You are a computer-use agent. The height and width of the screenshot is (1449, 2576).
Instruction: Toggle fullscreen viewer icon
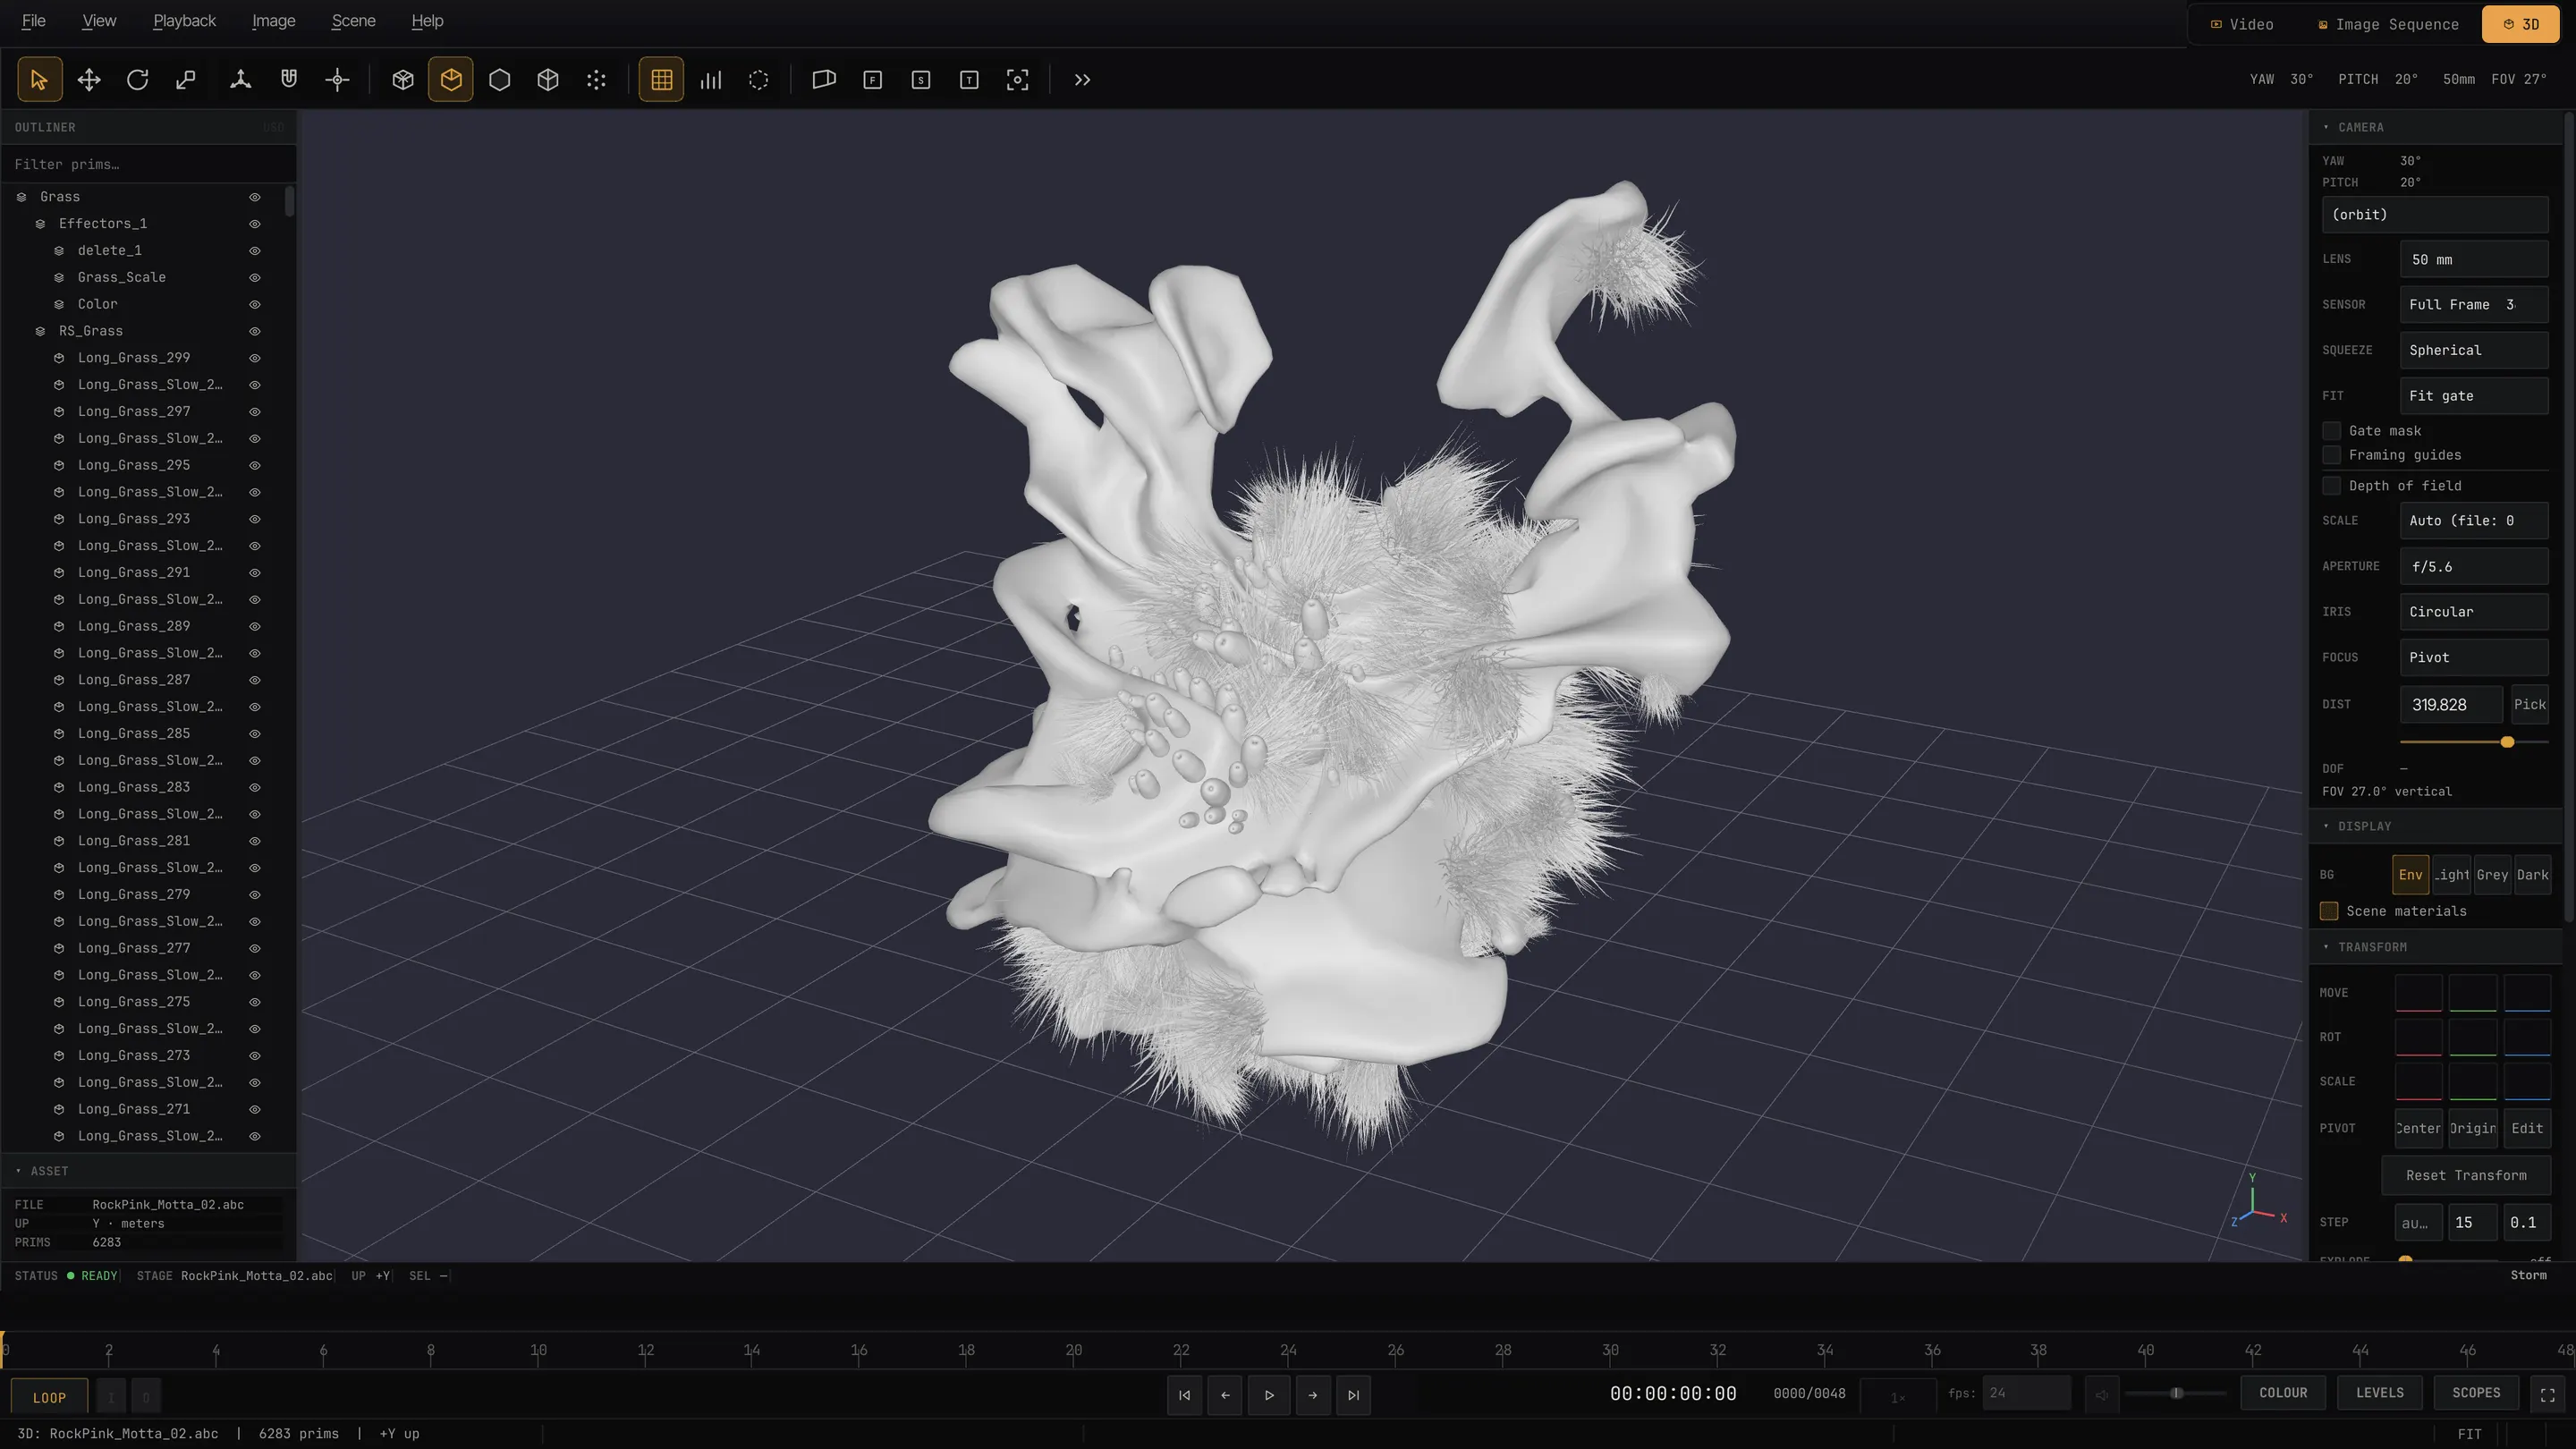(x=2547, y=1395)
